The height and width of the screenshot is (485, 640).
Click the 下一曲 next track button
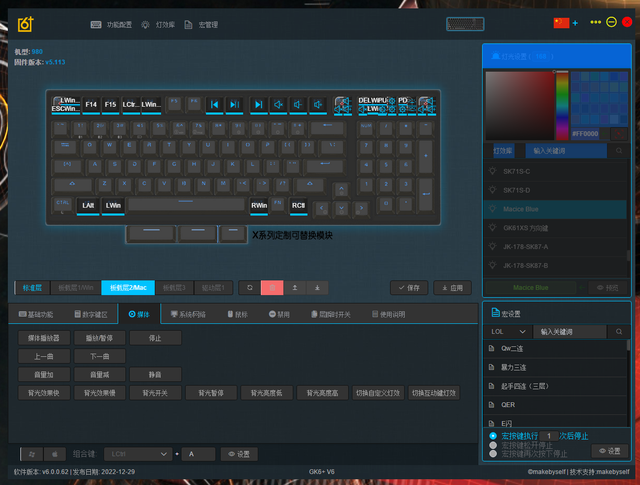coord(99,356)
